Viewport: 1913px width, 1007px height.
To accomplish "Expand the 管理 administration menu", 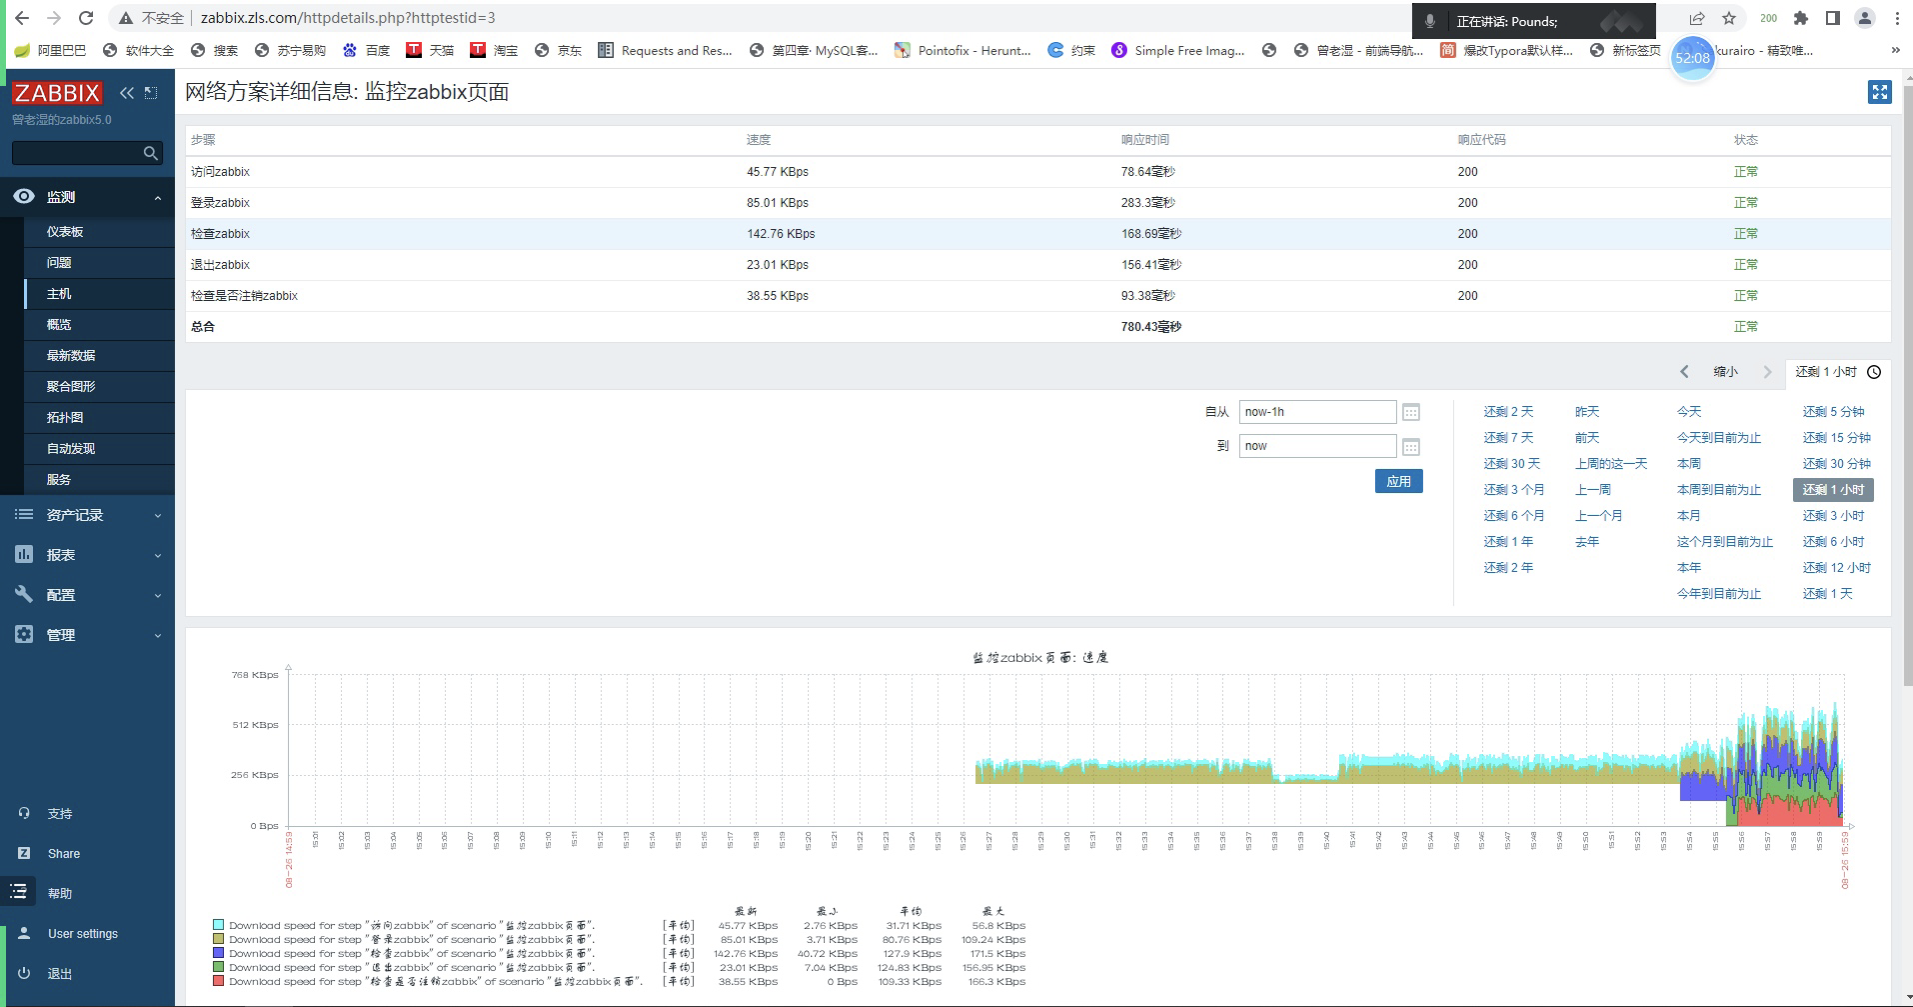I will pyautogui.click(x=87, y=635).
